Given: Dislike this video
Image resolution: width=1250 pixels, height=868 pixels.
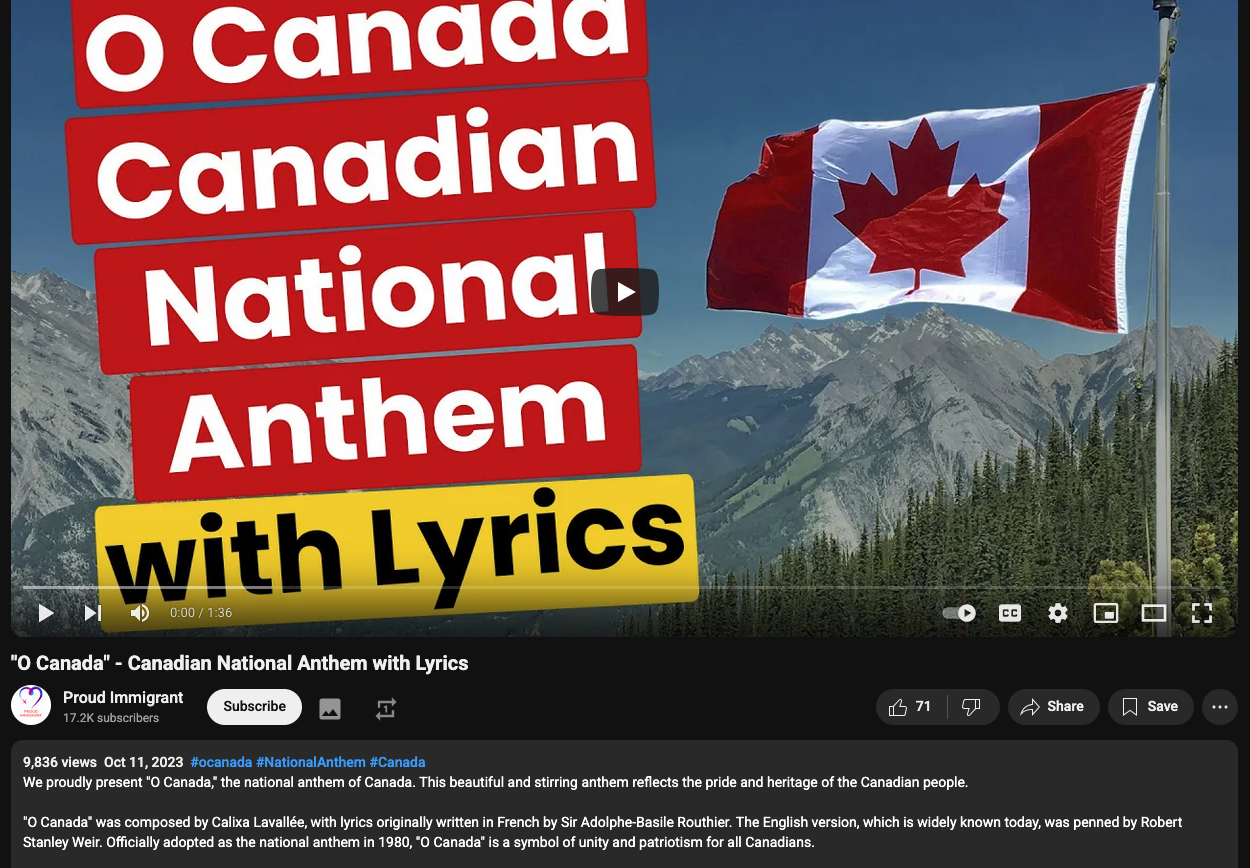Looking at the screenshot, I should pos(972,707).
